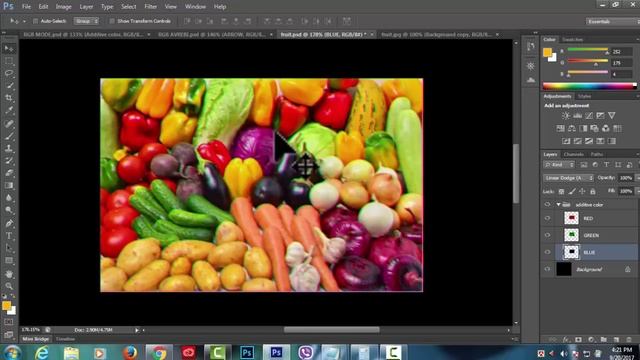Select the Rectangular Marquee tool
Image resolution: width=640 pixels, height=360 pixels.
pyautogui.click(x=9, y=61)
